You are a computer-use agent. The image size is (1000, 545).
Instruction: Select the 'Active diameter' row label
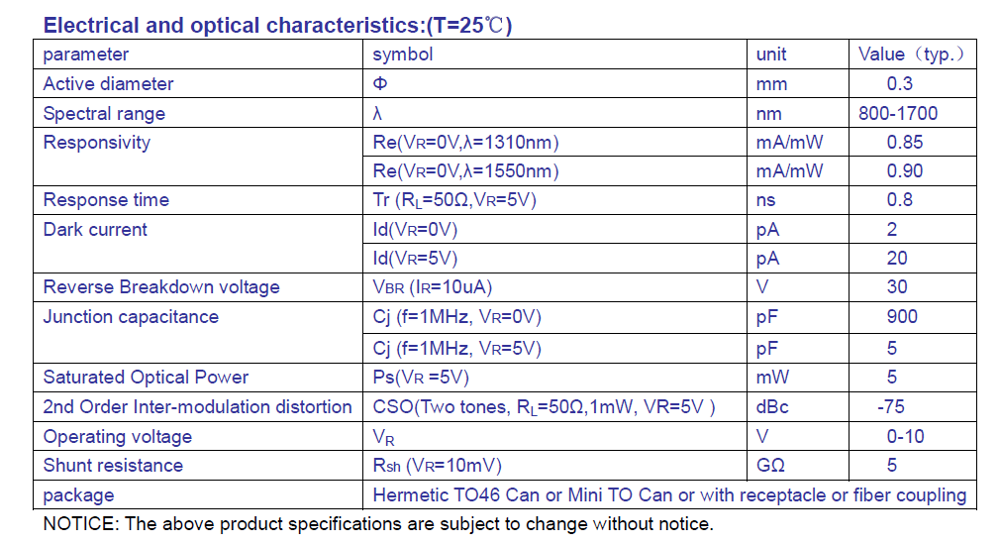(x=108, y=84)
